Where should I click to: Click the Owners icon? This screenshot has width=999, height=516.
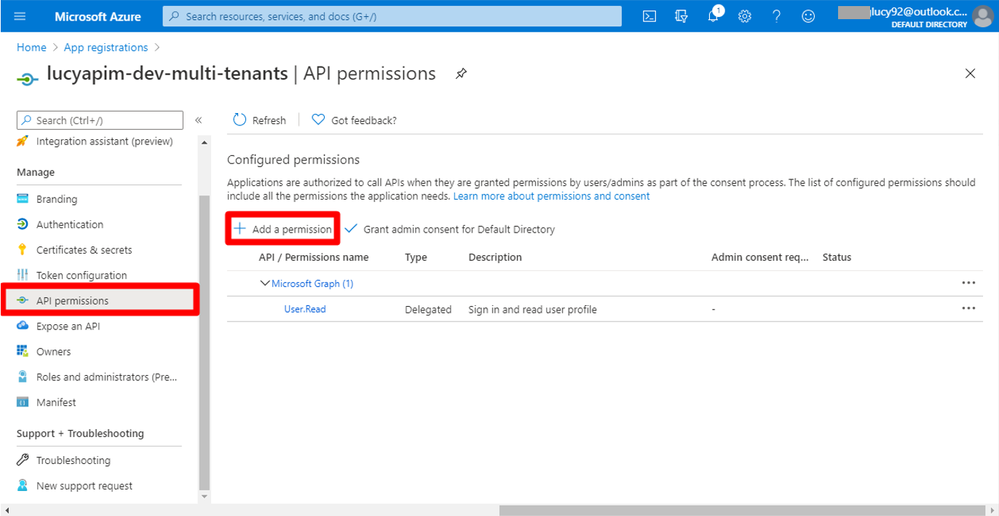point(22,351)
